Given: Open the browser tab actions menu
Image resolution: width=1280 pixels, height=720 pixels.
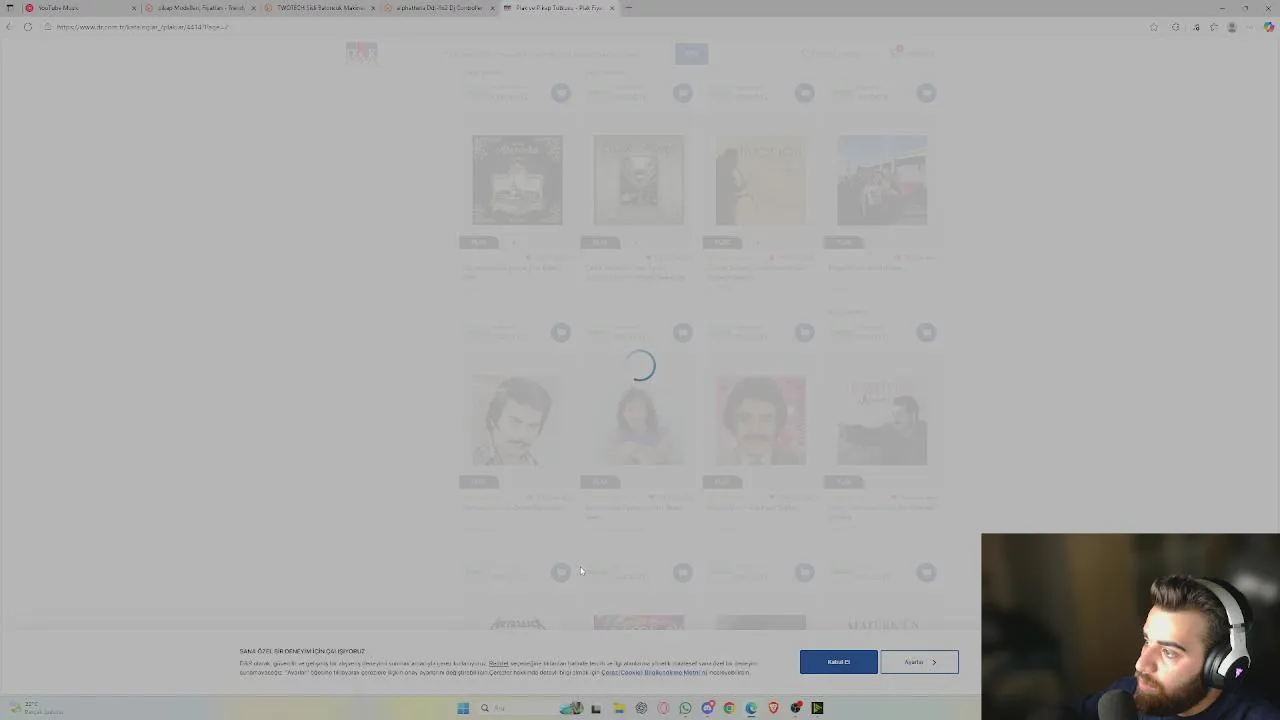Looking at the screenshot, I should click(x=10, y=8).
